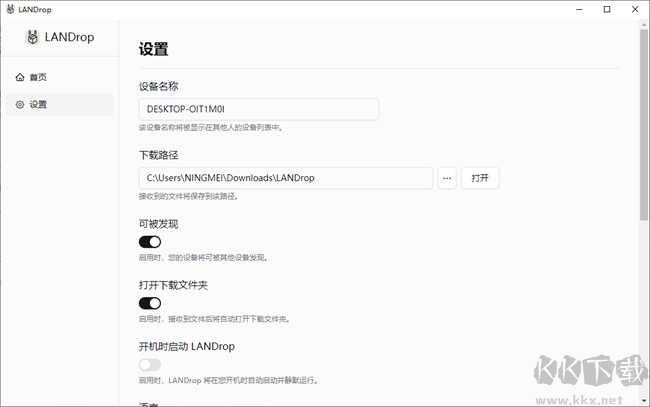Click the 打开下载文件夹 label
Viewport: 650px width, 407px height.
(173, 285)
